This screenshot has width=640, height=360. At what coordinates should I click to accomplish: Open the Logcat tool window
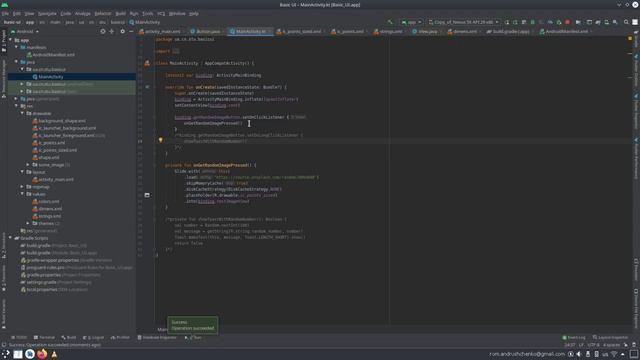click(93, 338)
